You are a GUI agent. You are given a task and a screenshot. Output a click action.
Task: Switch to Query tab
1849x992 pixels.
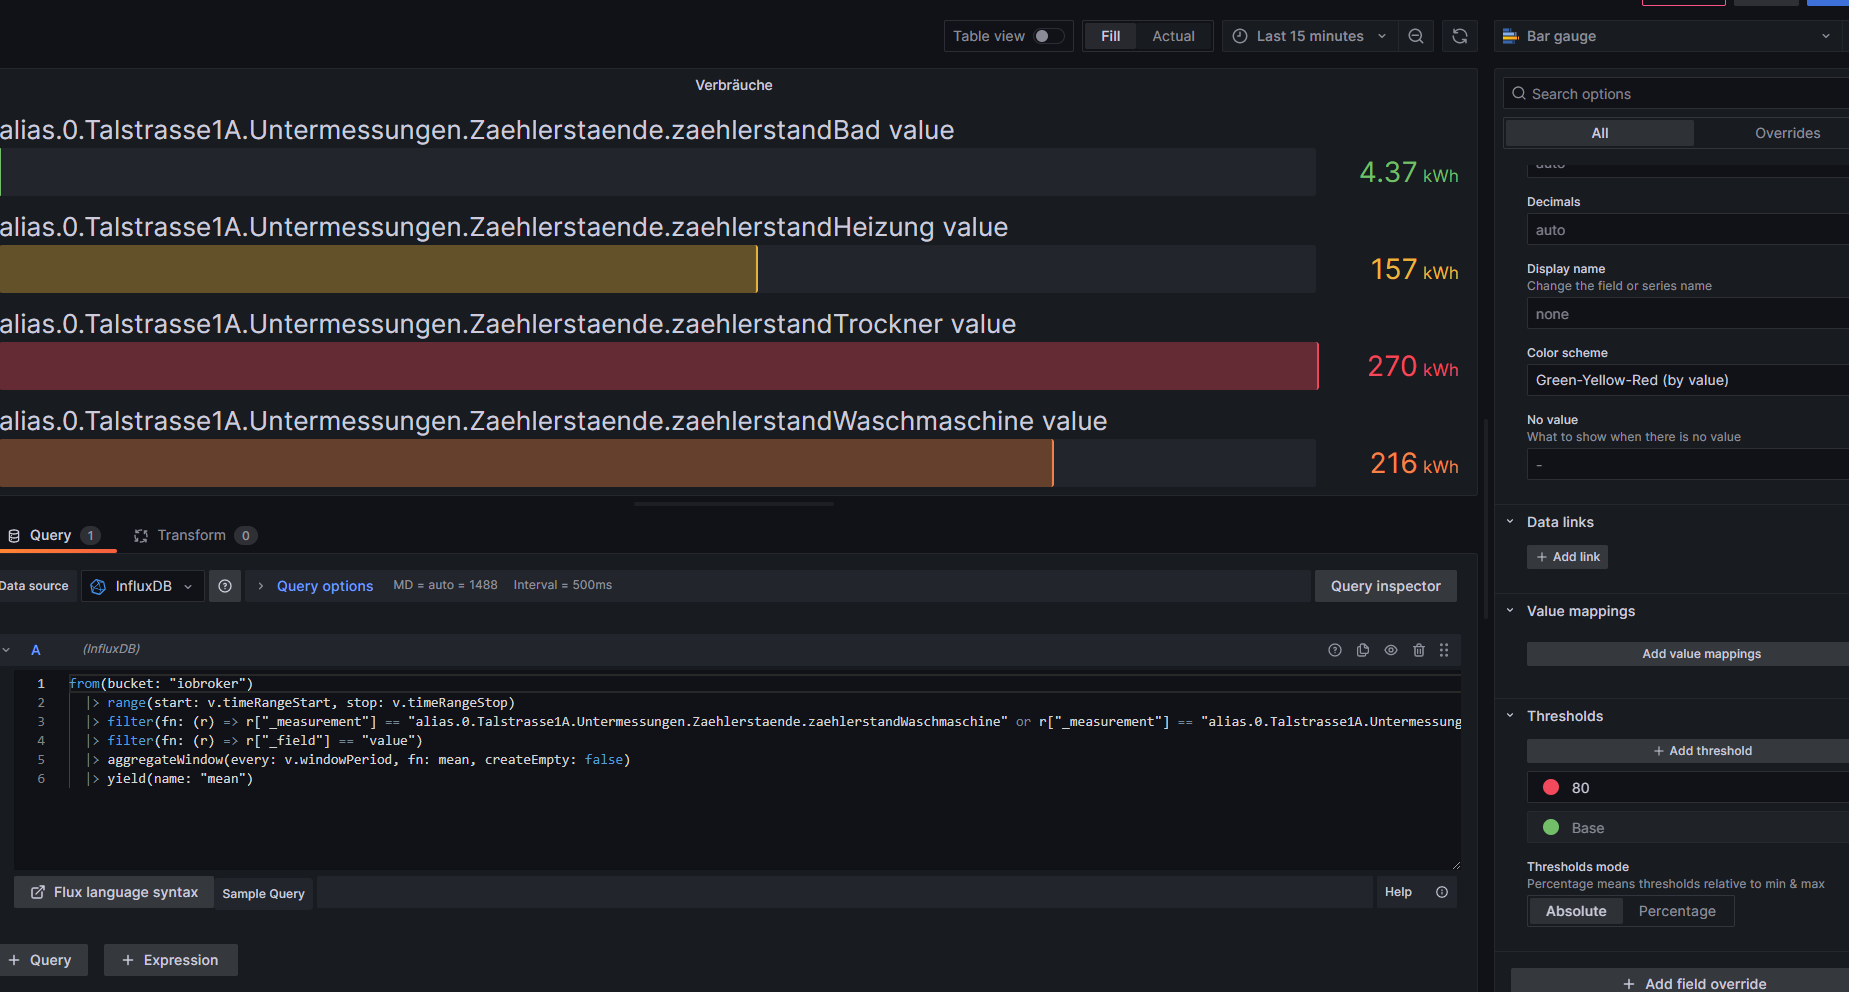pos(55,535)
